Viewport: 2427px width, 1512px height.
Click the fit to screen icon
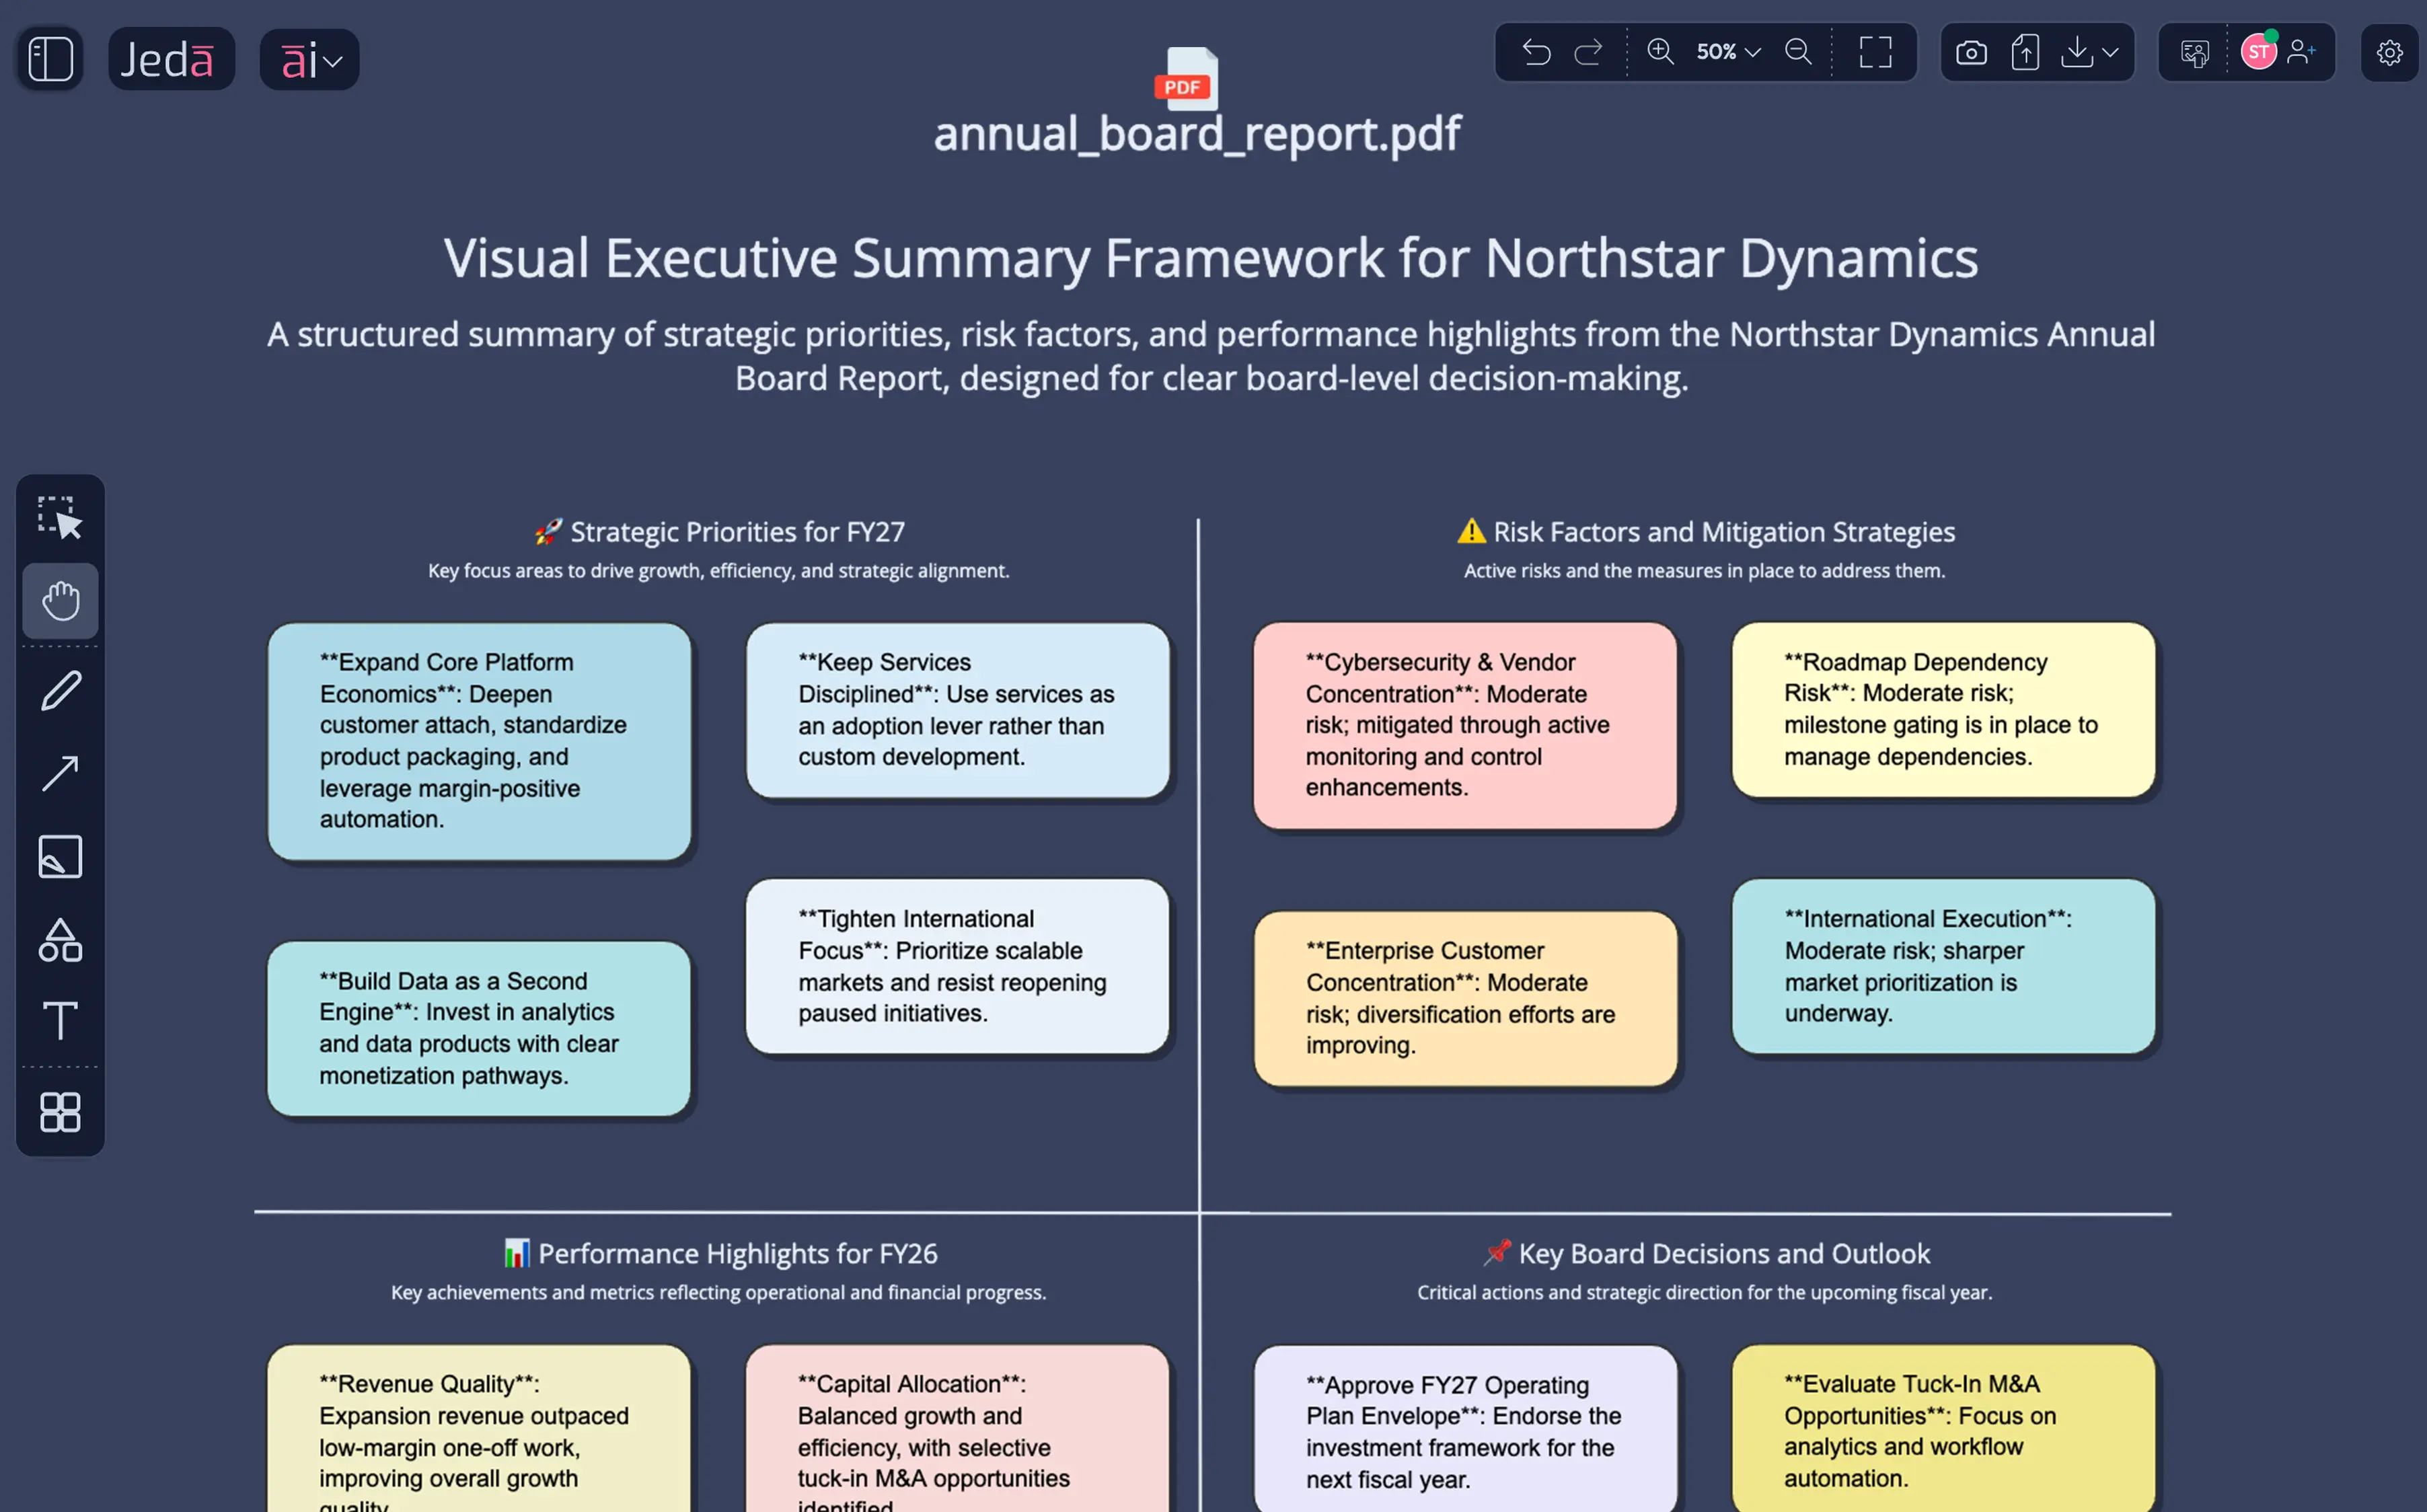(x=1875, y=52)
